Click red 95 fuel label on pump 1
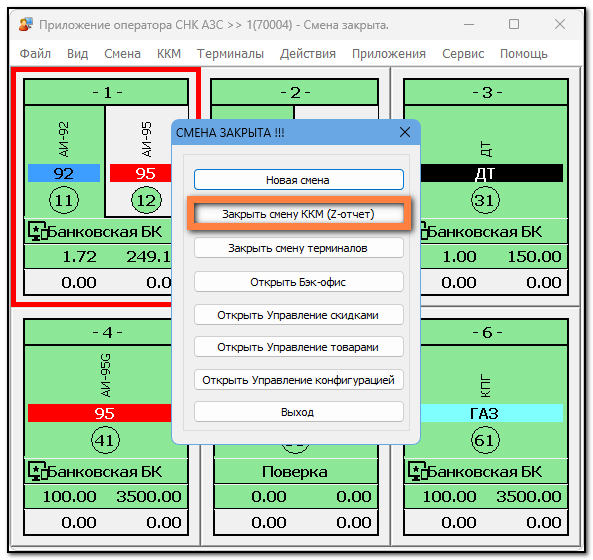This screenshot has width=593, height=560. tap(141, 173)
